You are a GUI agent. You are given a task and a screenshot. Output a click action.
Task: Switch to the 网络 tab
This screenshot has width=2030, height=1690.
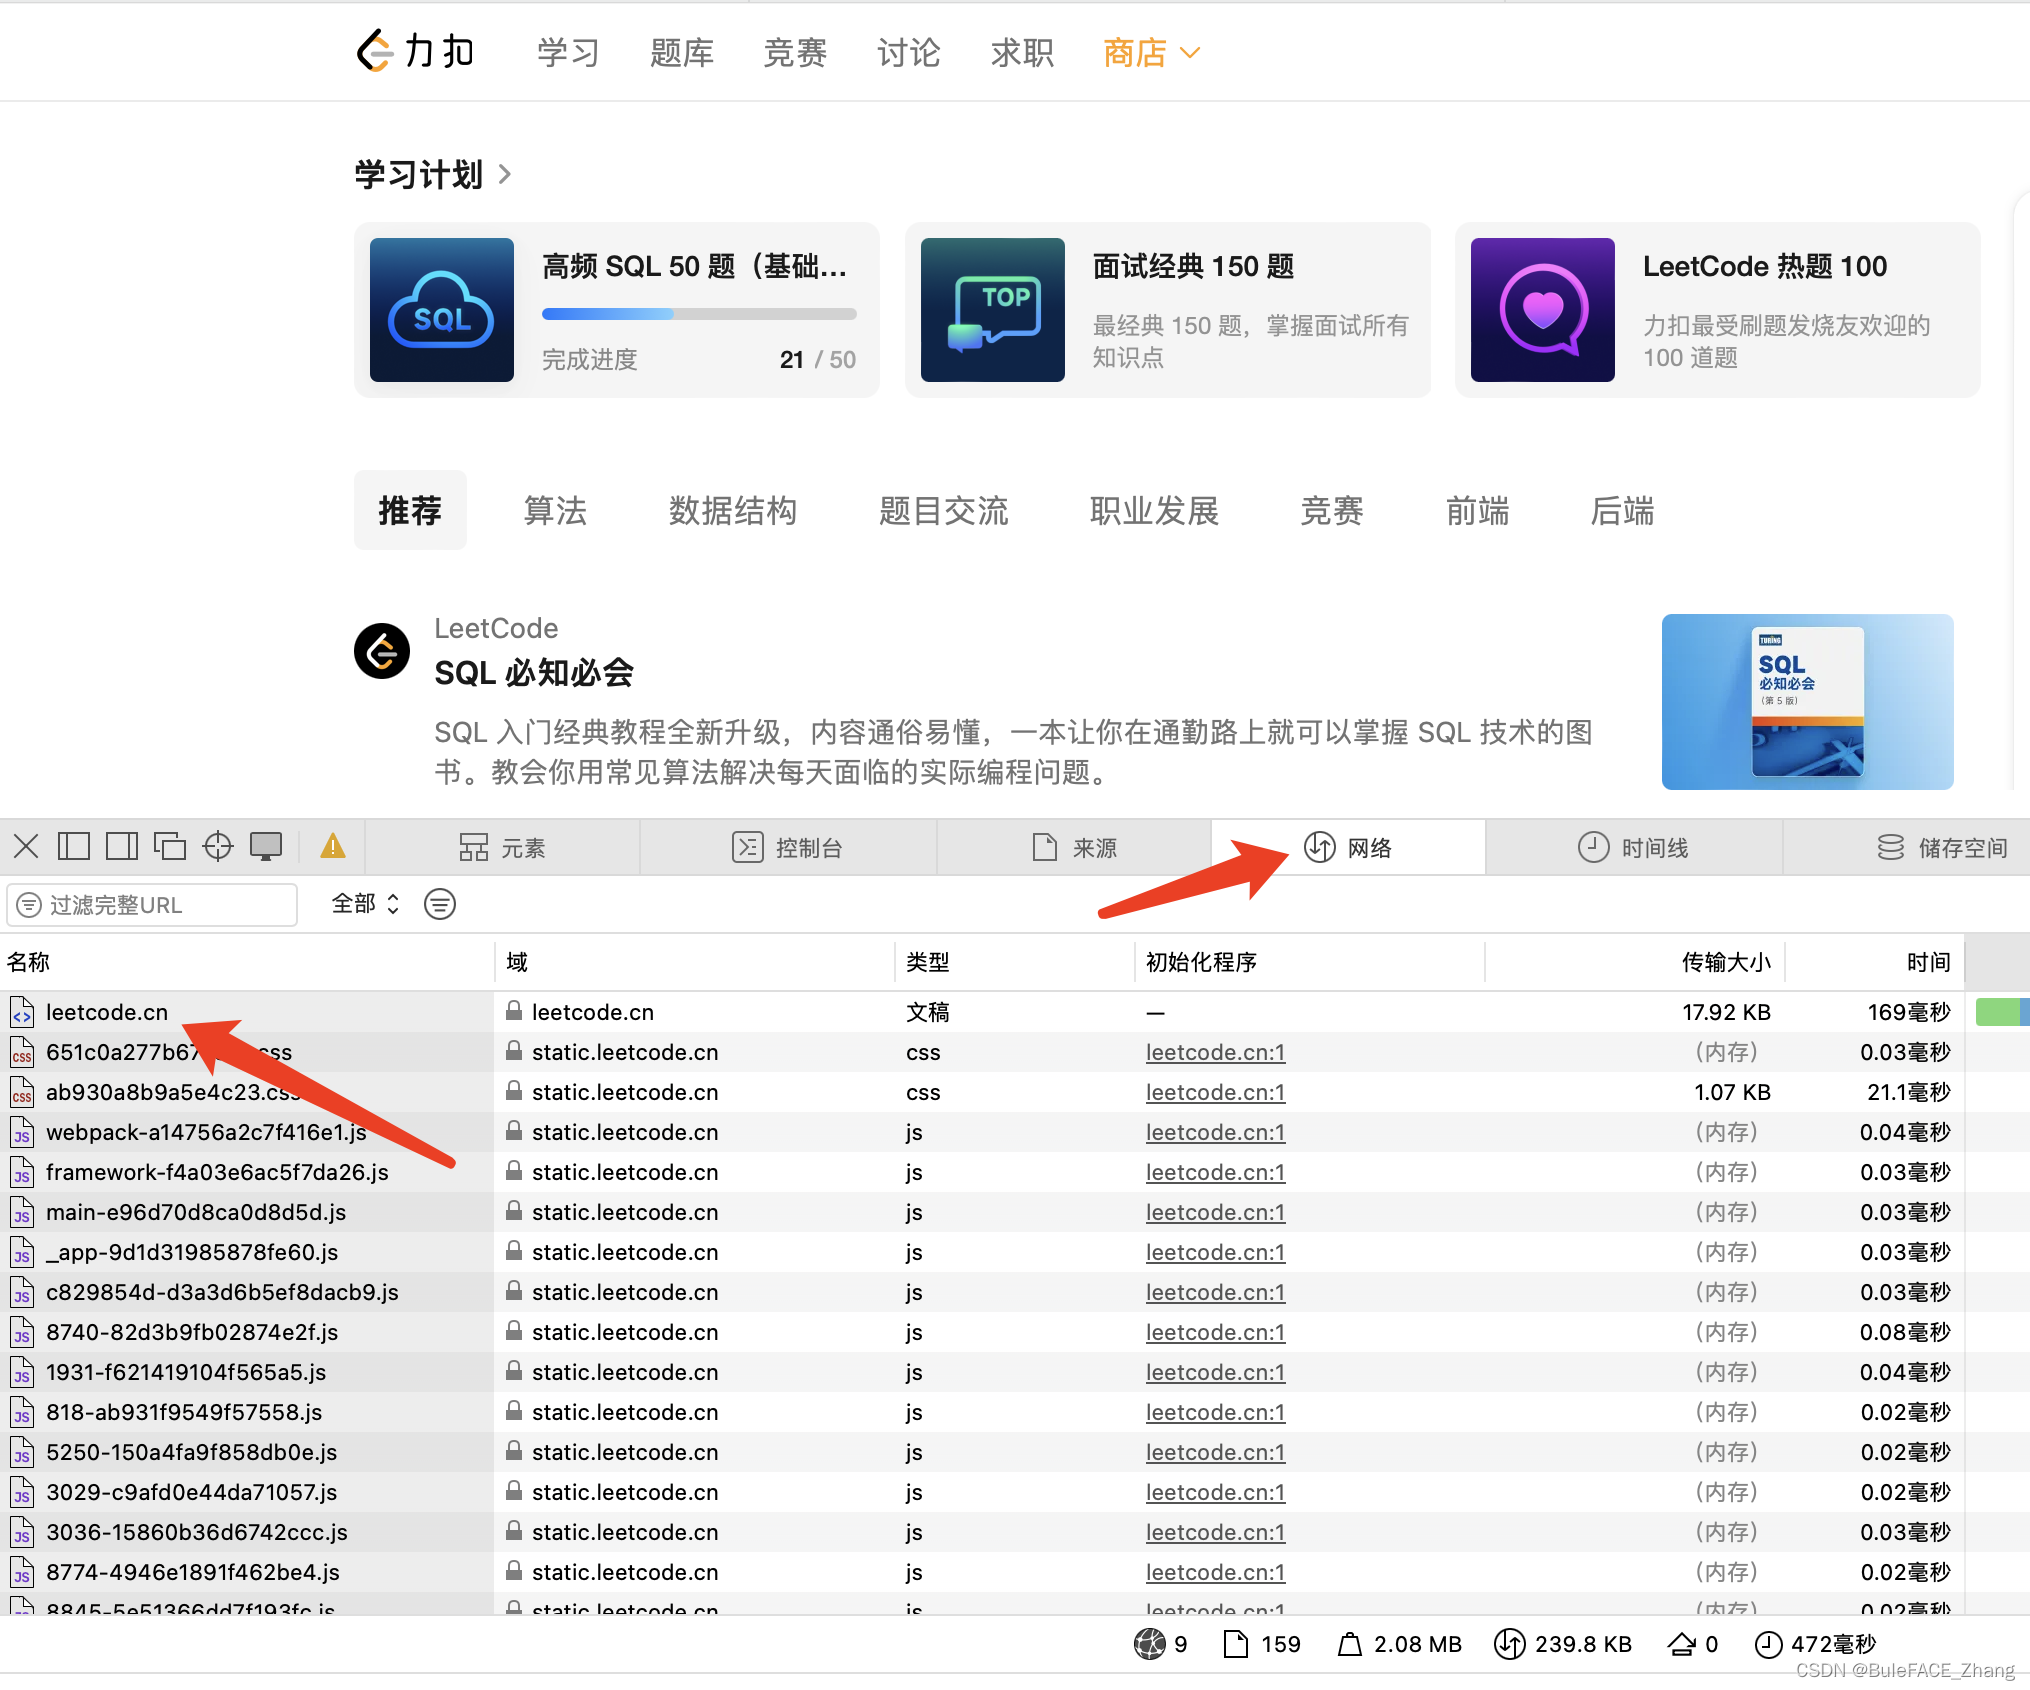1348,848
